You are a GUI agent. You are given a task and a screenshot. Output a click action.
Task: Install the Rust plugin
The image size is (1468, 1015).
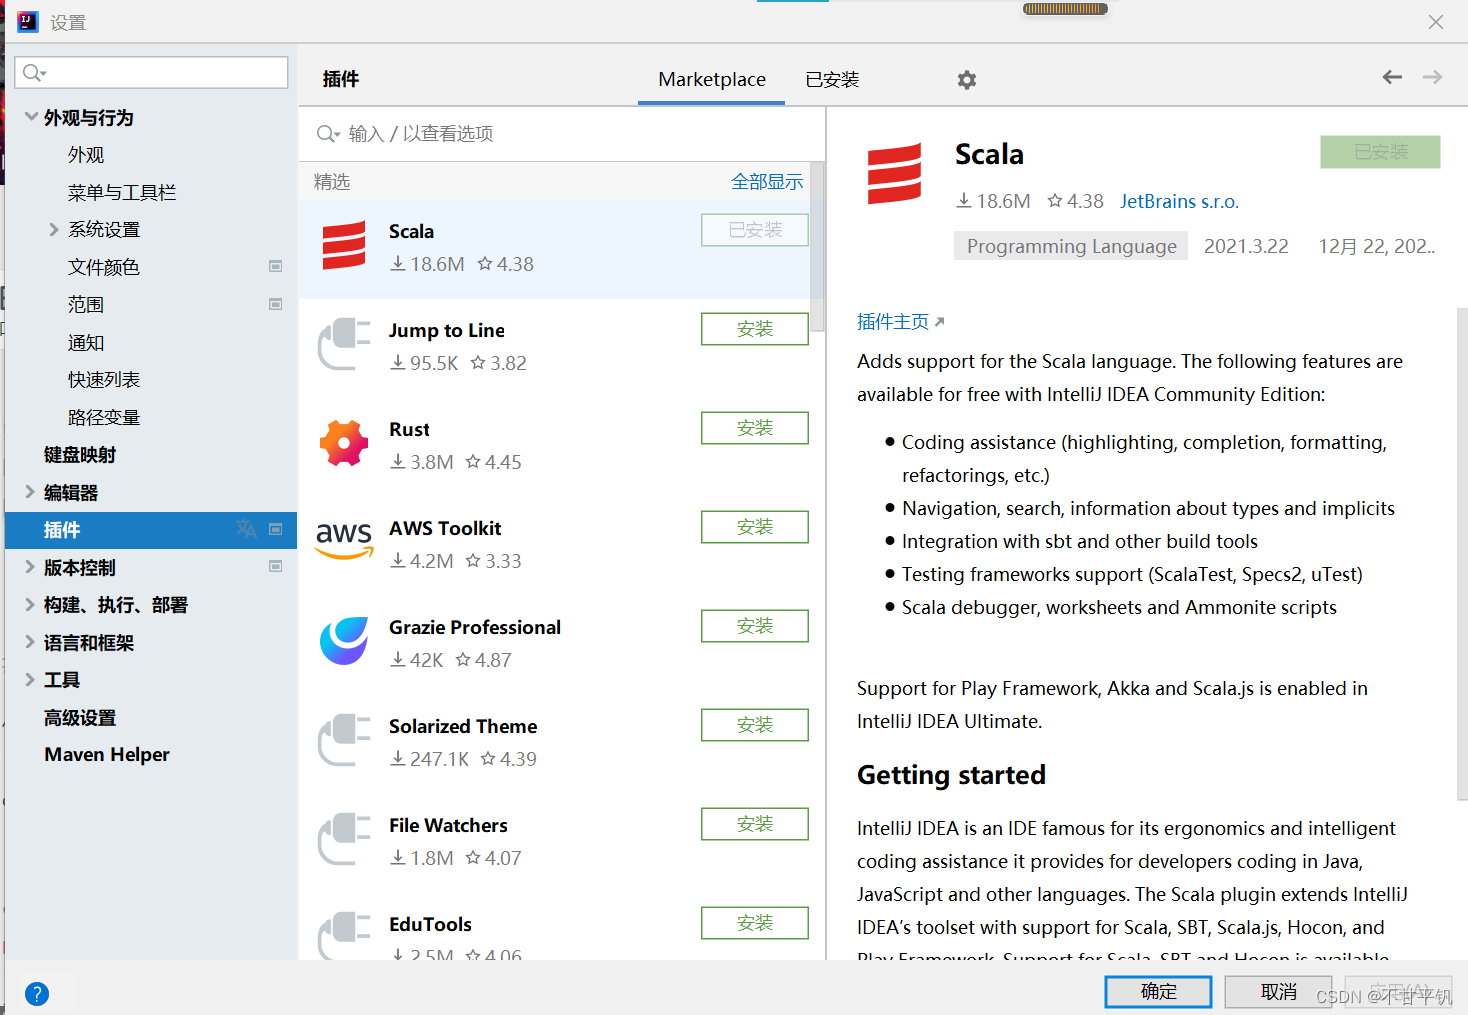click(x=755, y=428)
